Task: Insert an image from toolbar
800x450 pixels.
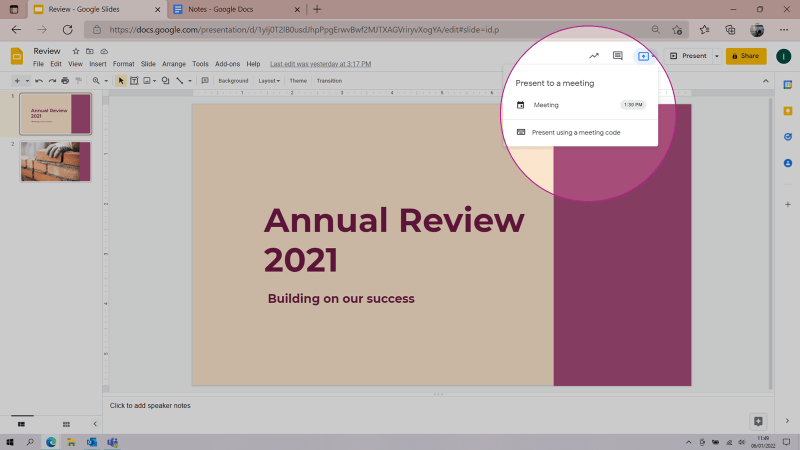Action: pos(147,81)
